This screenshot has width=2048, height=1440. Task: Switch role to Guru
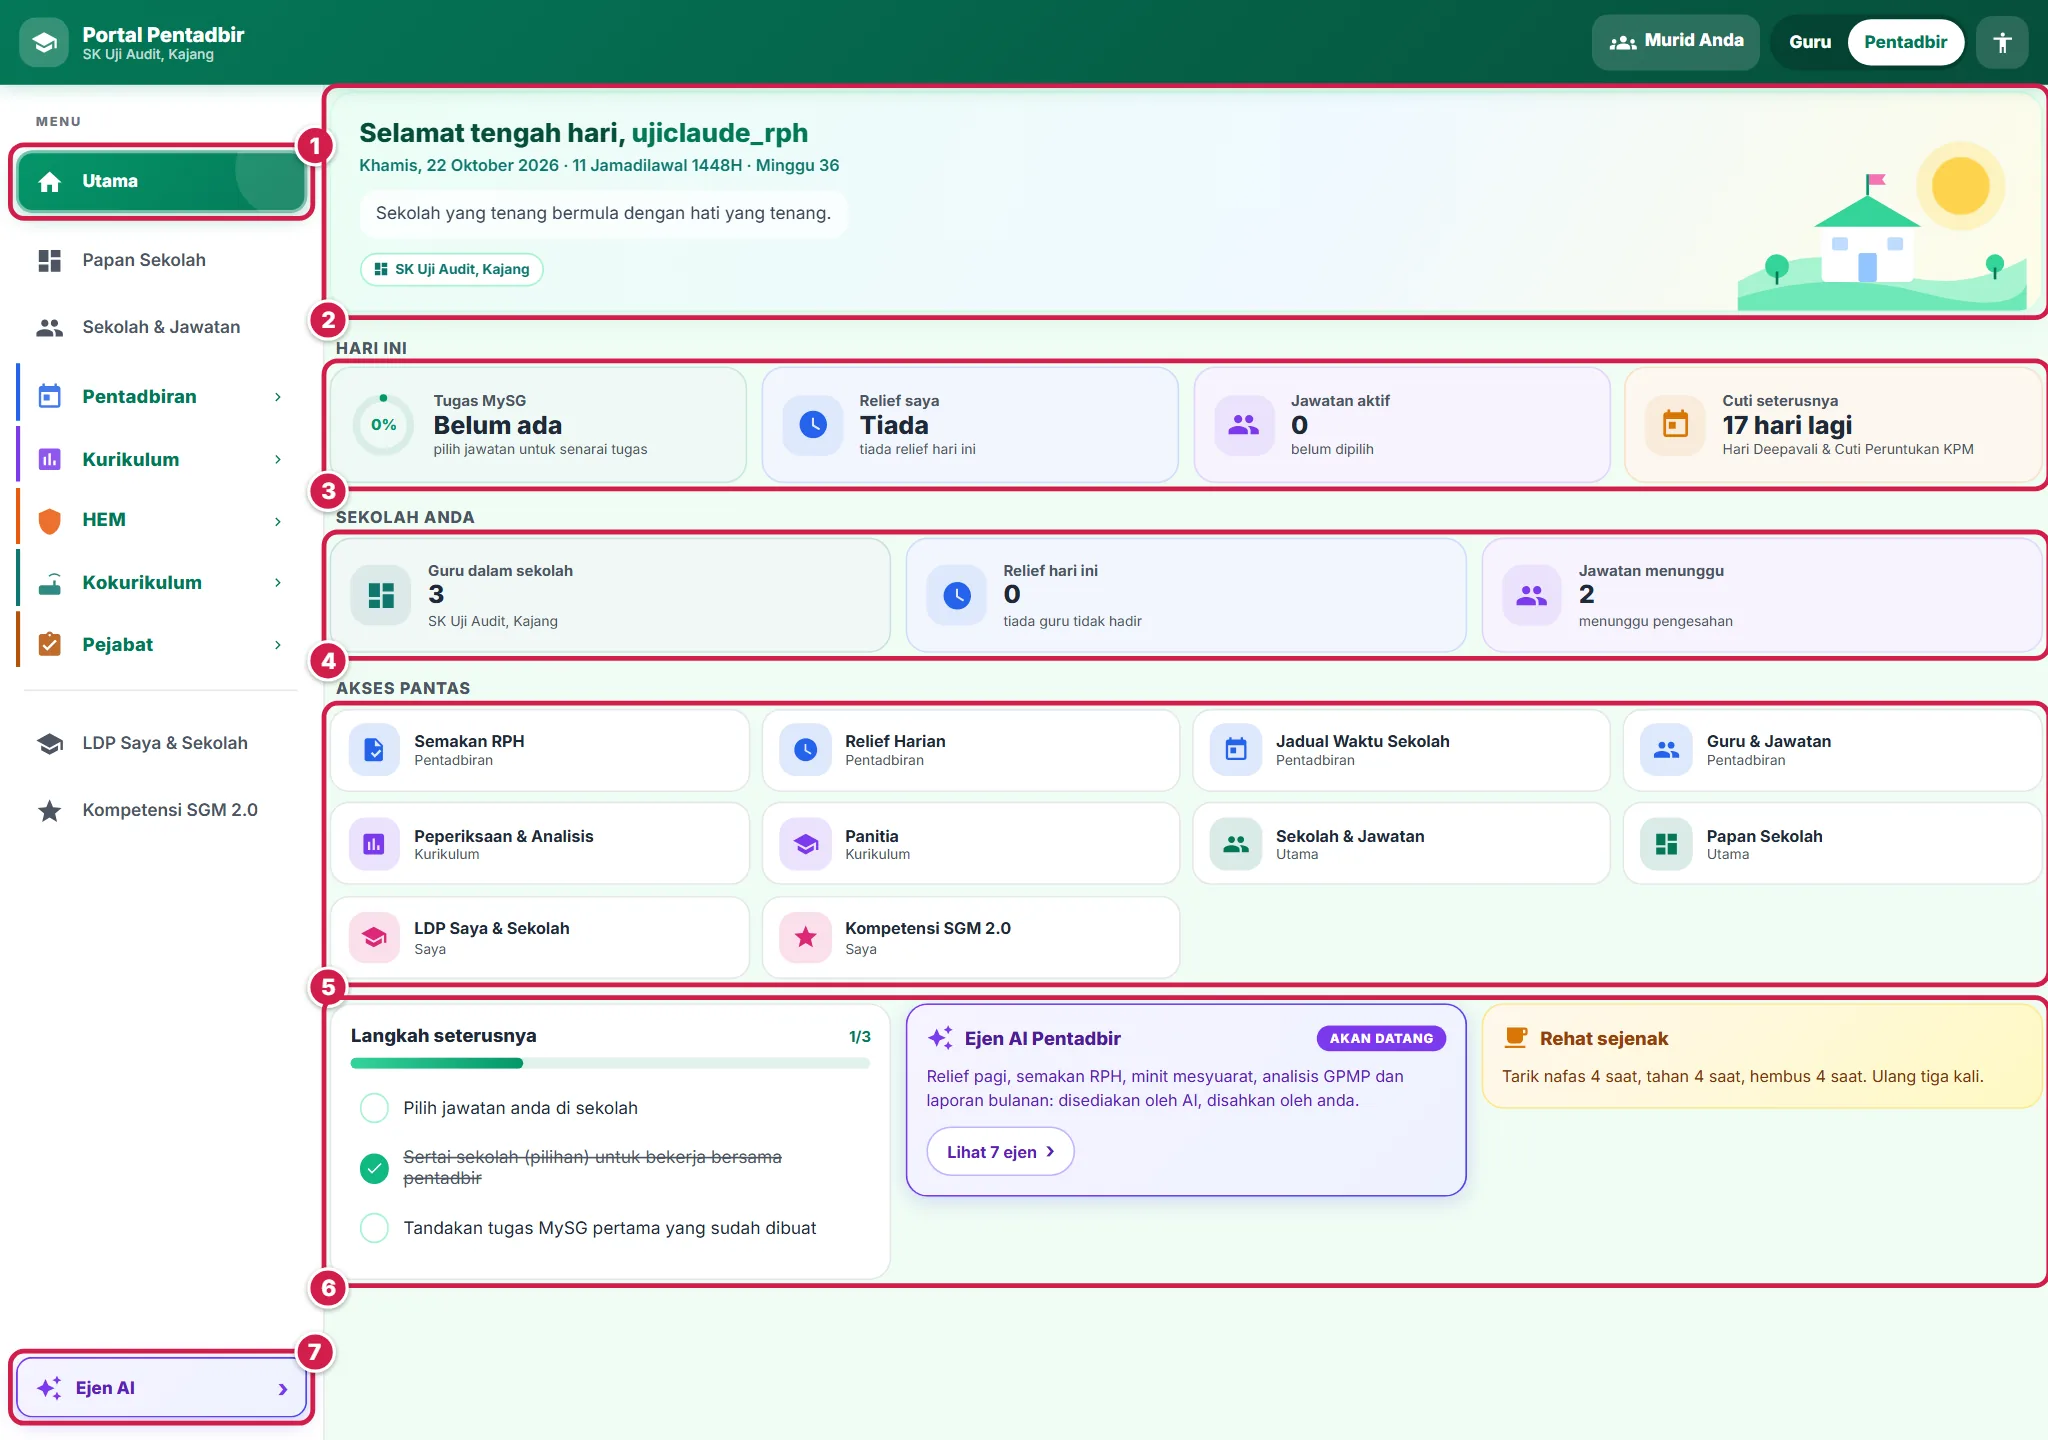[1810, 42]
